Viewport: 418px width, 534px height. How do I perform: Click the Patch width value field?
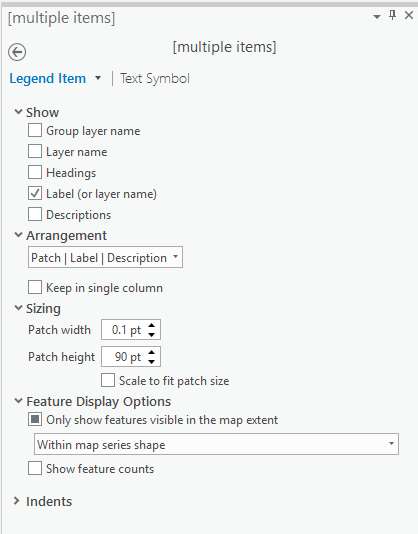(x=124, y=330)
